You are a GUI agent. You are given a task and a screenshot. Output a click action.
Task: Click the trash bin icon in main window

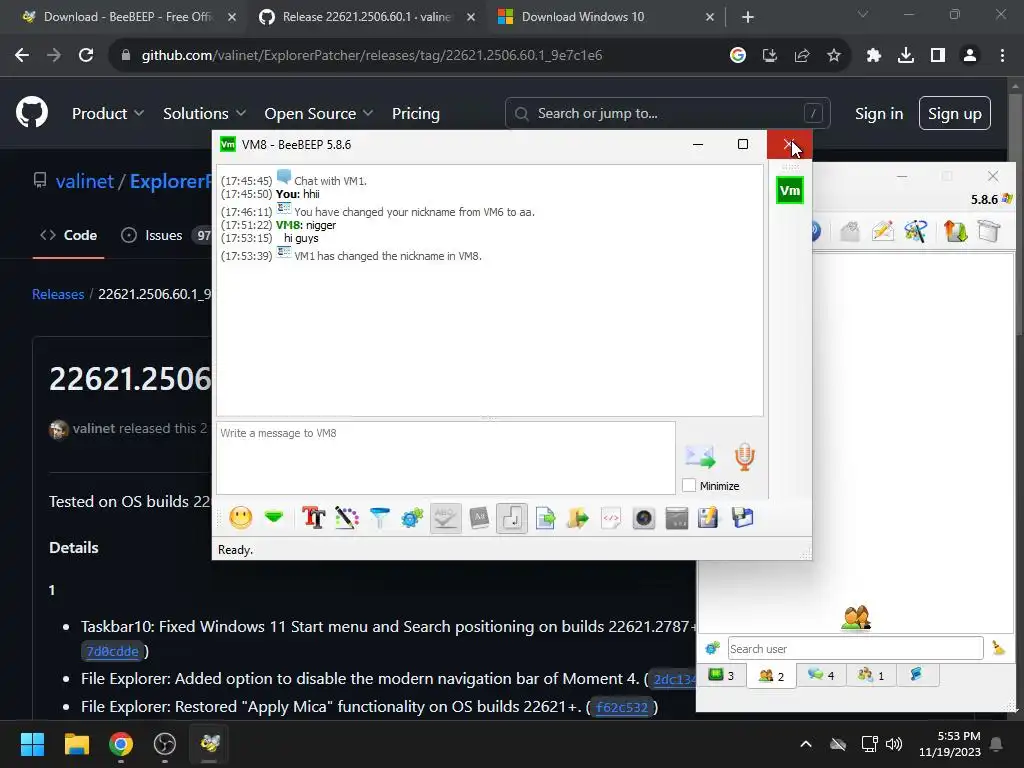989,231
